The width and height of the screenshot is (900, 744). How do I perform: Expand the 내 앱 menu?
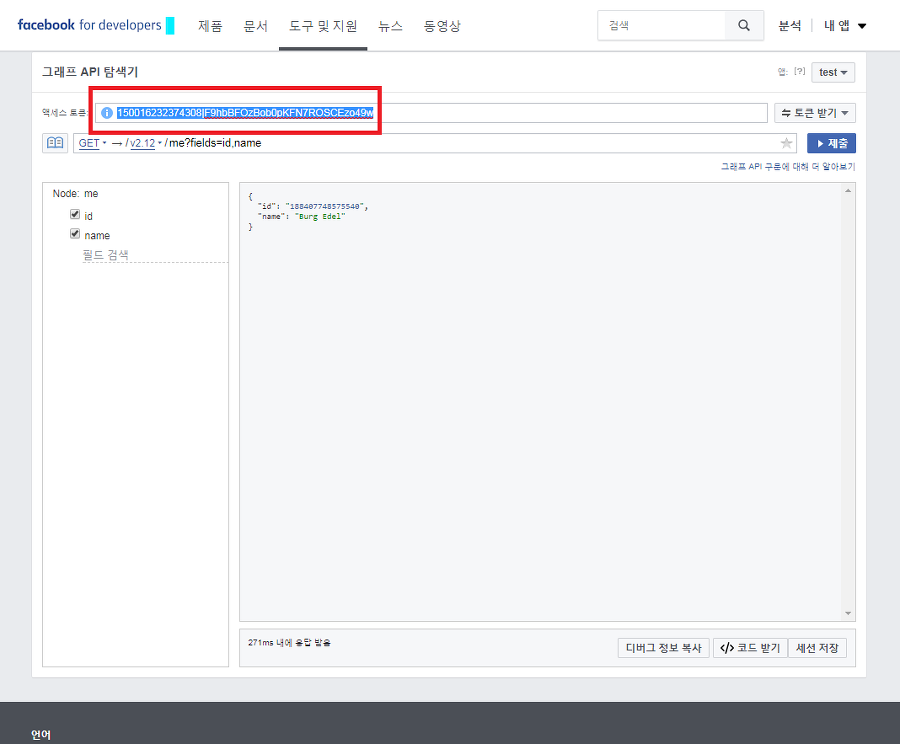(845, 25)
